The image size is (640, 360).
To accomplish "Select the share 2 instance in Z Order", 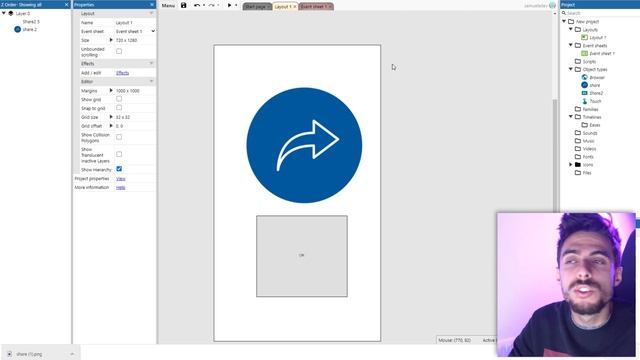I will 26,29.
